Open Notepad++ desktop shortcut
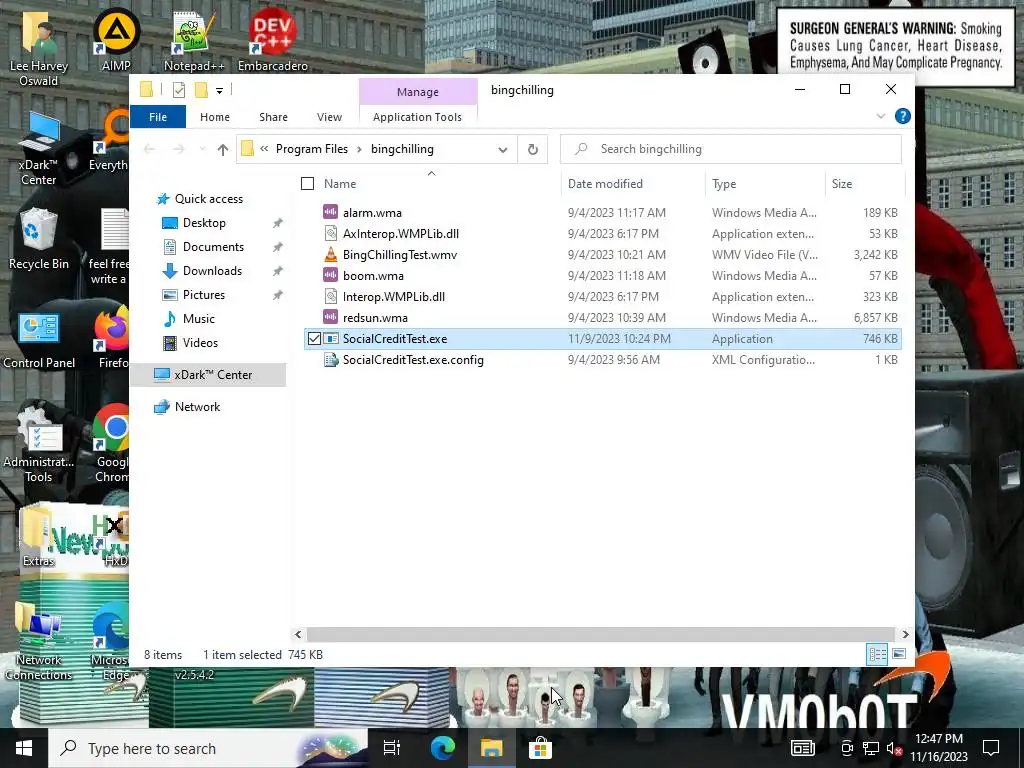 point(193,39)
